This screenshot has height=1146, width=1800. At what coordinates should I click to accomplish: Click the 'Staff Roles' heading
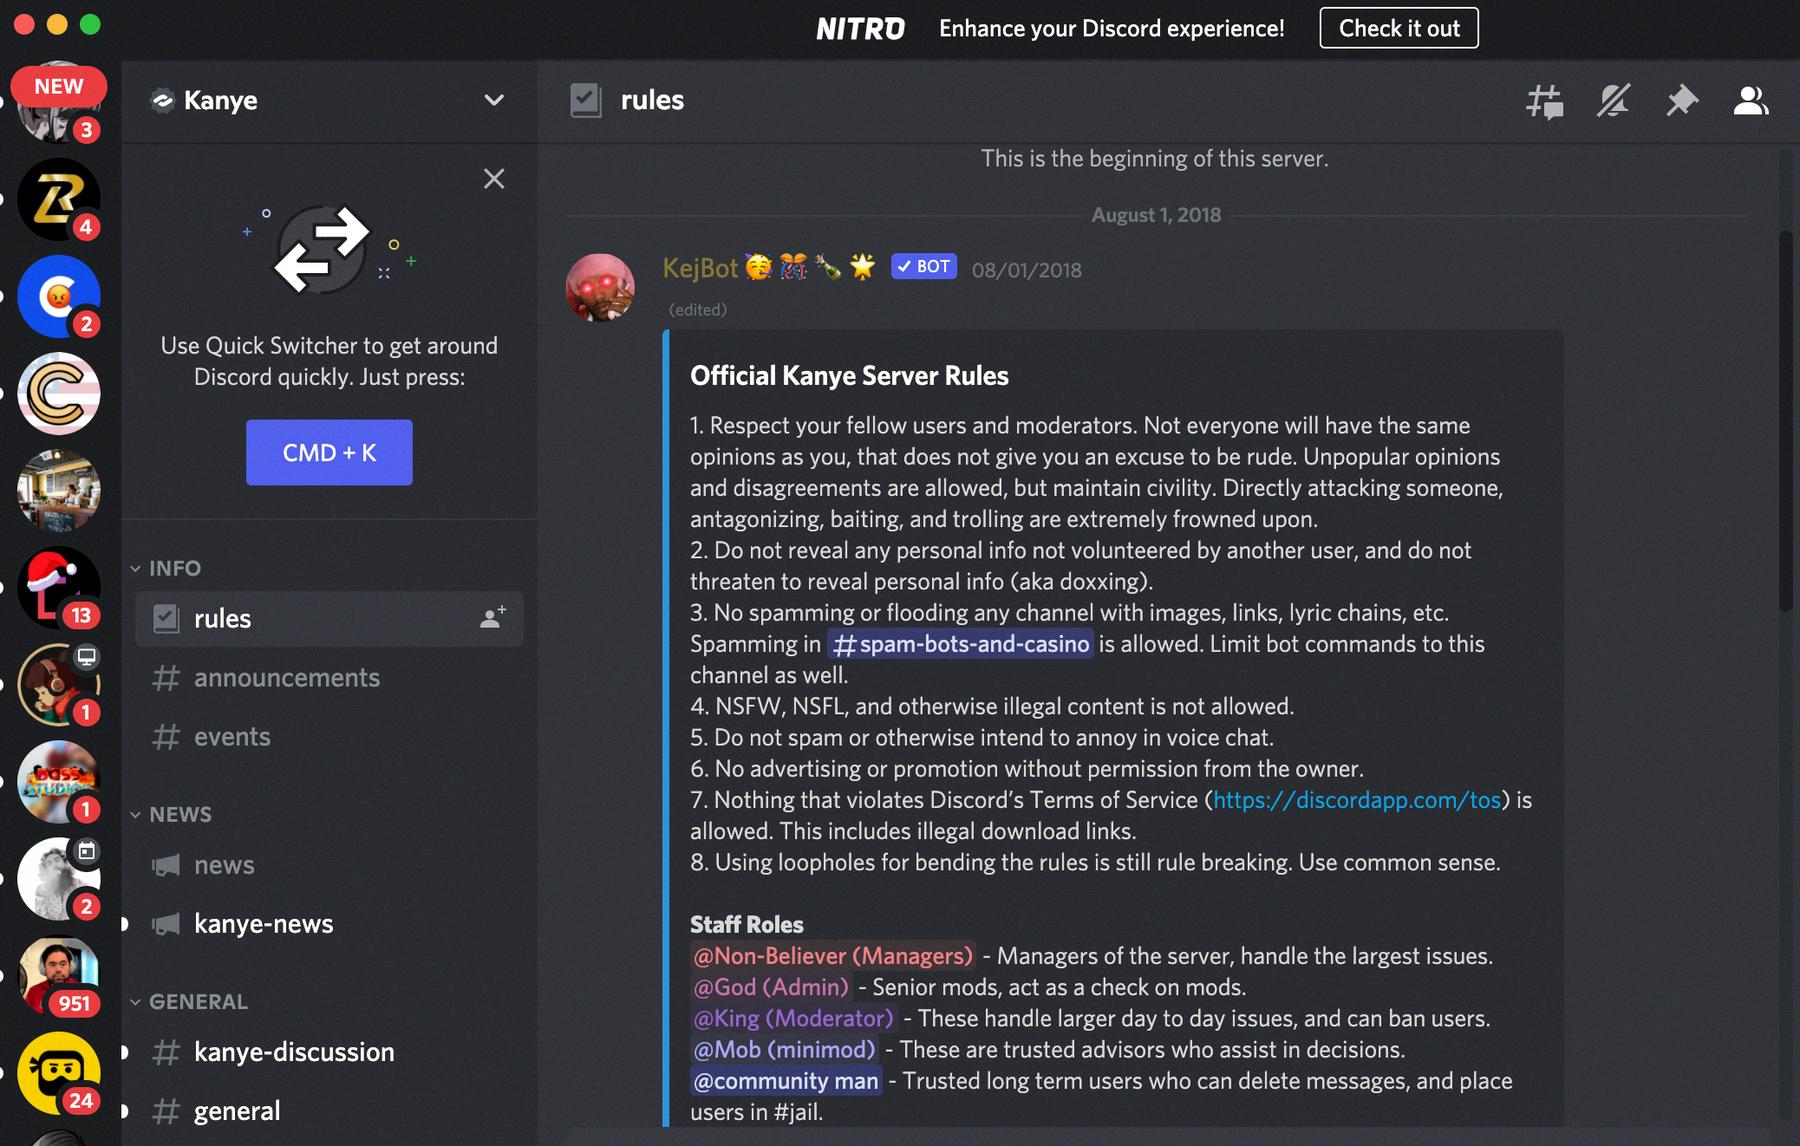coord(747,924)
